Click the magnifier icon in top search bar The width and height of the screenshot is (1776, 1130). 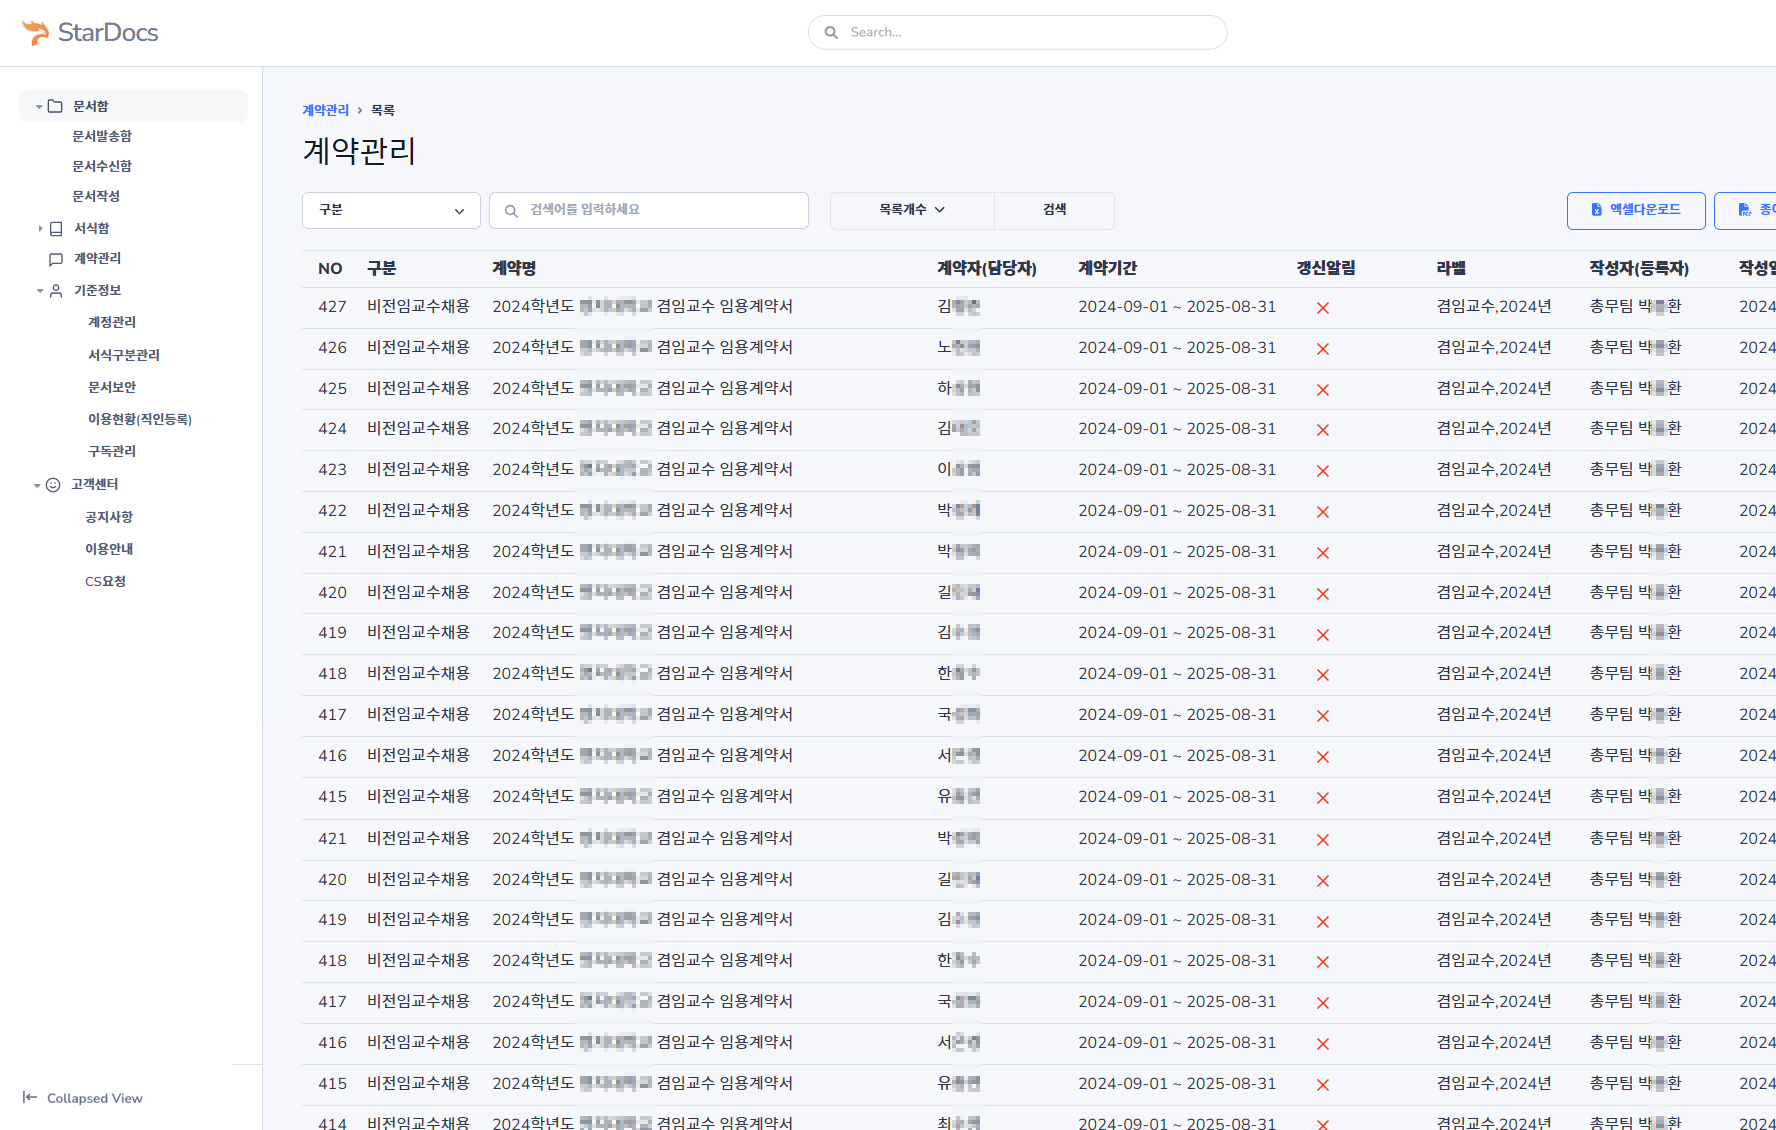coord(831,32)
